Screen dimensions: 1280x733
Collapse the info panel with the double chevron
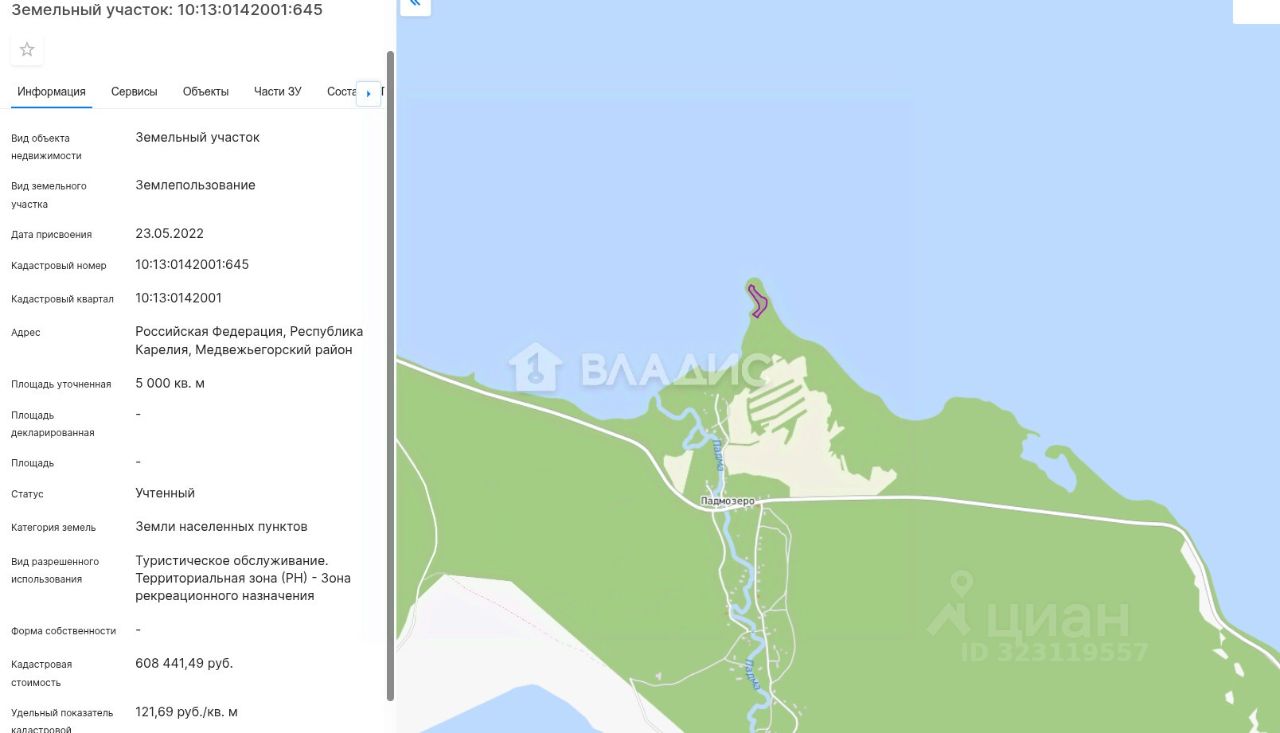coord(415,5)
